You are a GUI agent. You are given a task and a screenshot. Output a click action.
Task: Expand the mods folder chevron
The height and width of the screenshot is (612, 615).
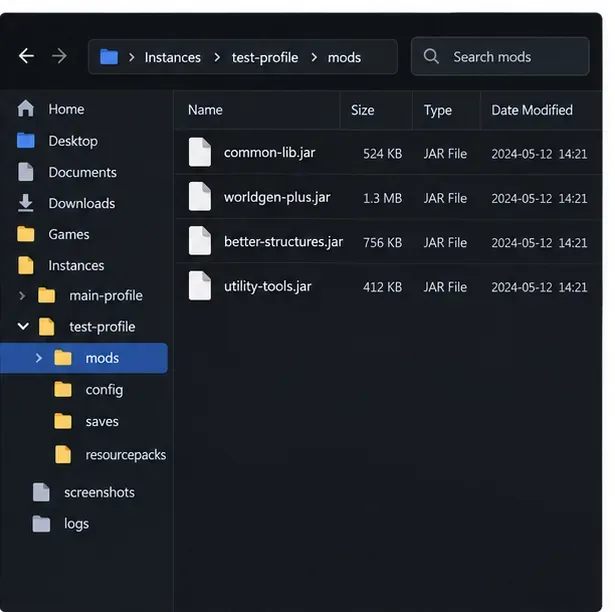[38, 358]
